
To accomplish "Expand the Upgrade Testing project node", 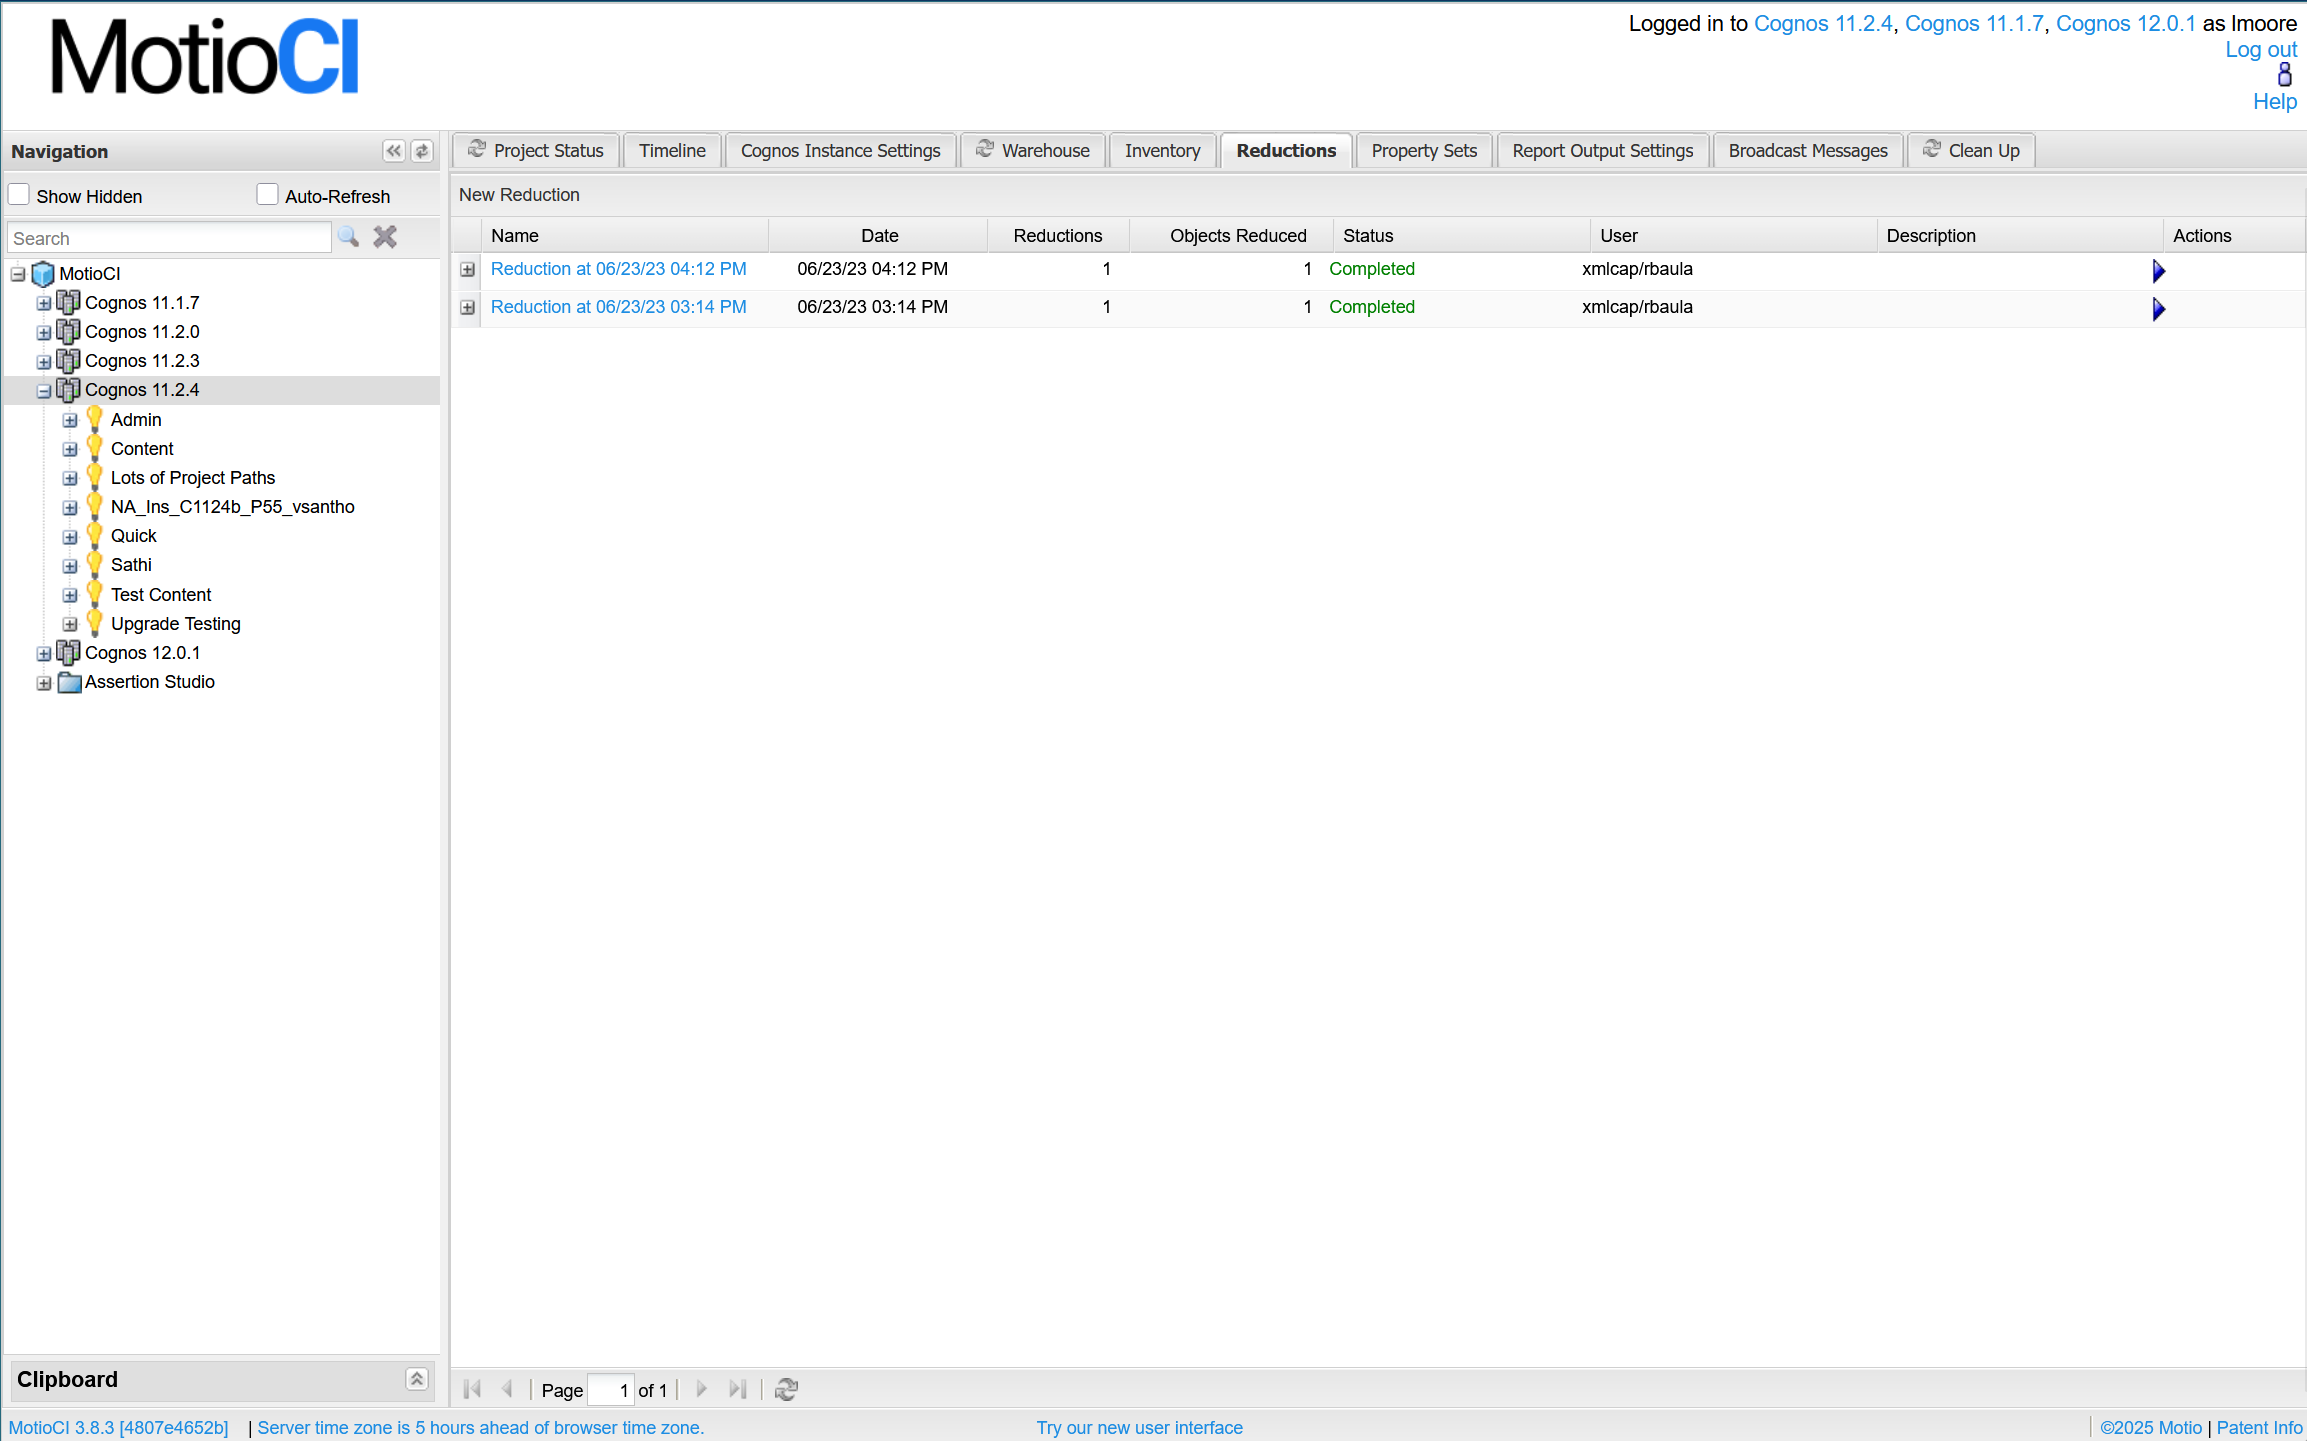I will pos(70,624).
